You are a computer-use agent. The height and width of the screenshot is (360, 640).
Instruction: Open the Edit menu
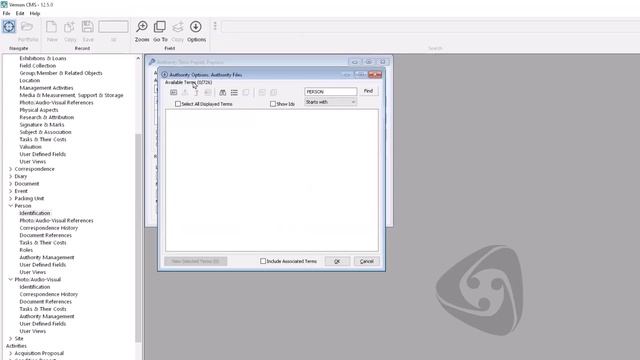click(20, 13)
